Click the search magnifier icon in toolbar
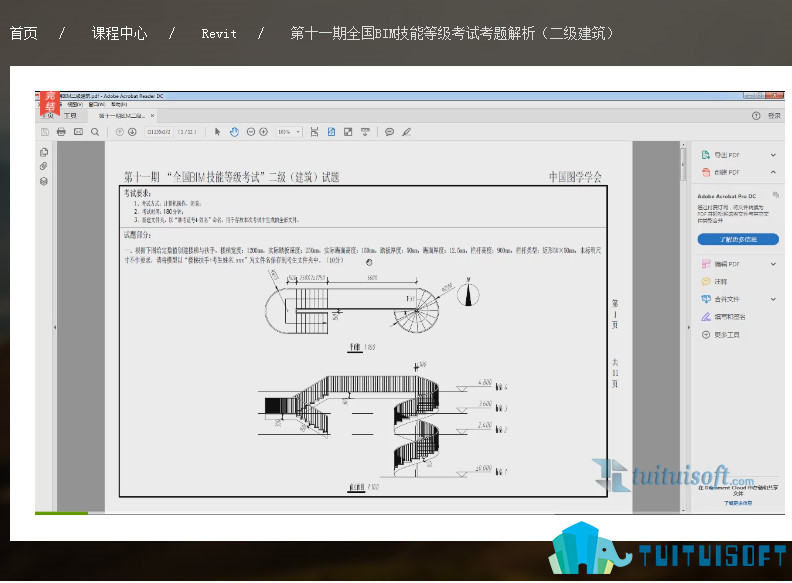792x583 pixels. coord(95,132)
